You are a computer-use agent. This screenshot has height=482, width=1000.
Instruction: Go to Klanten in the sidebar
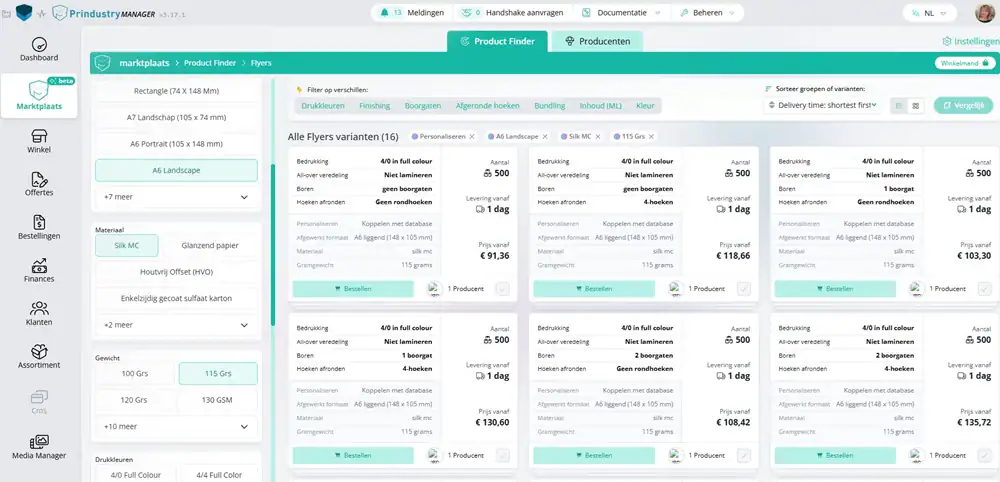point(39,314)
